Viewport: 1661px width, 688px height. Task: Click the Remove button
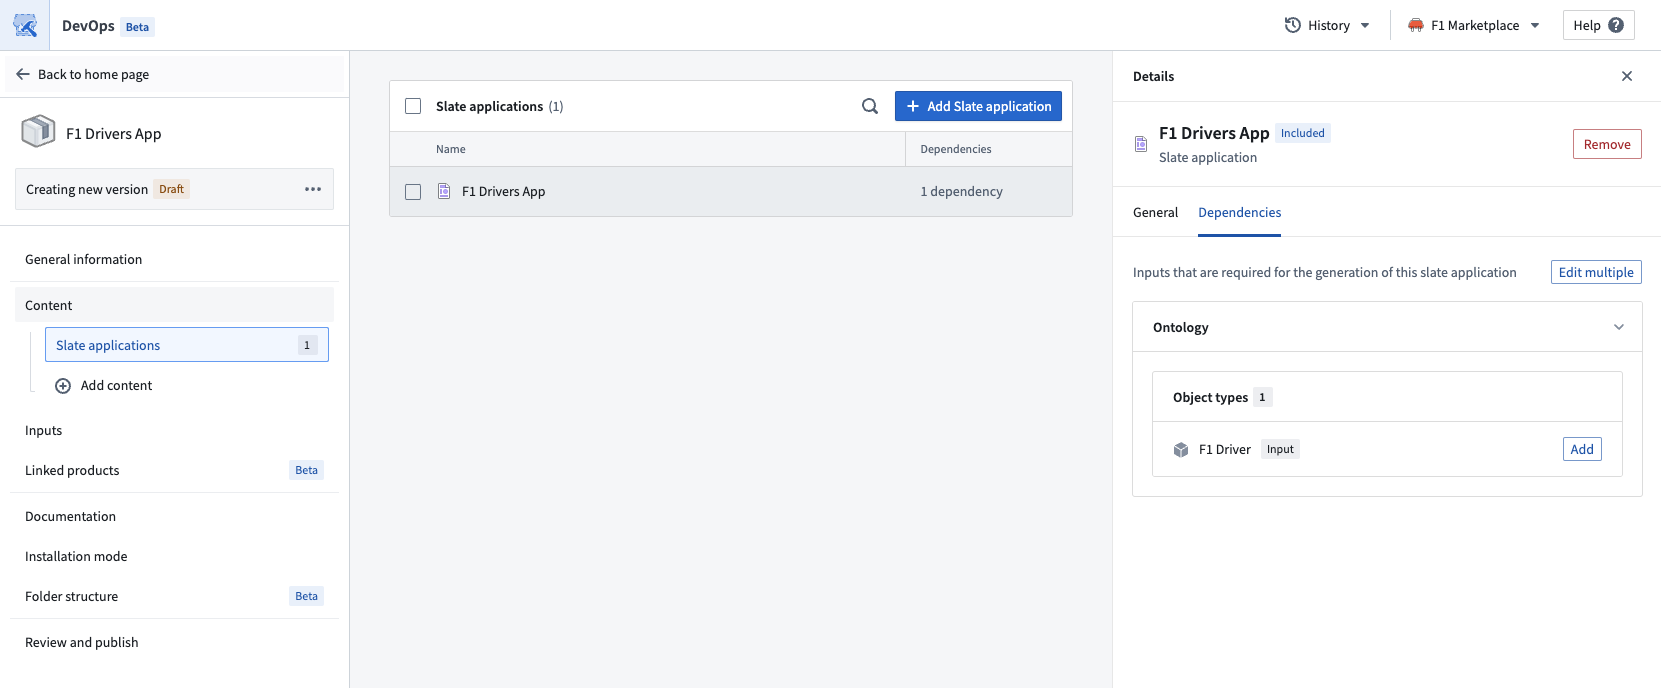coord(1607,144)
